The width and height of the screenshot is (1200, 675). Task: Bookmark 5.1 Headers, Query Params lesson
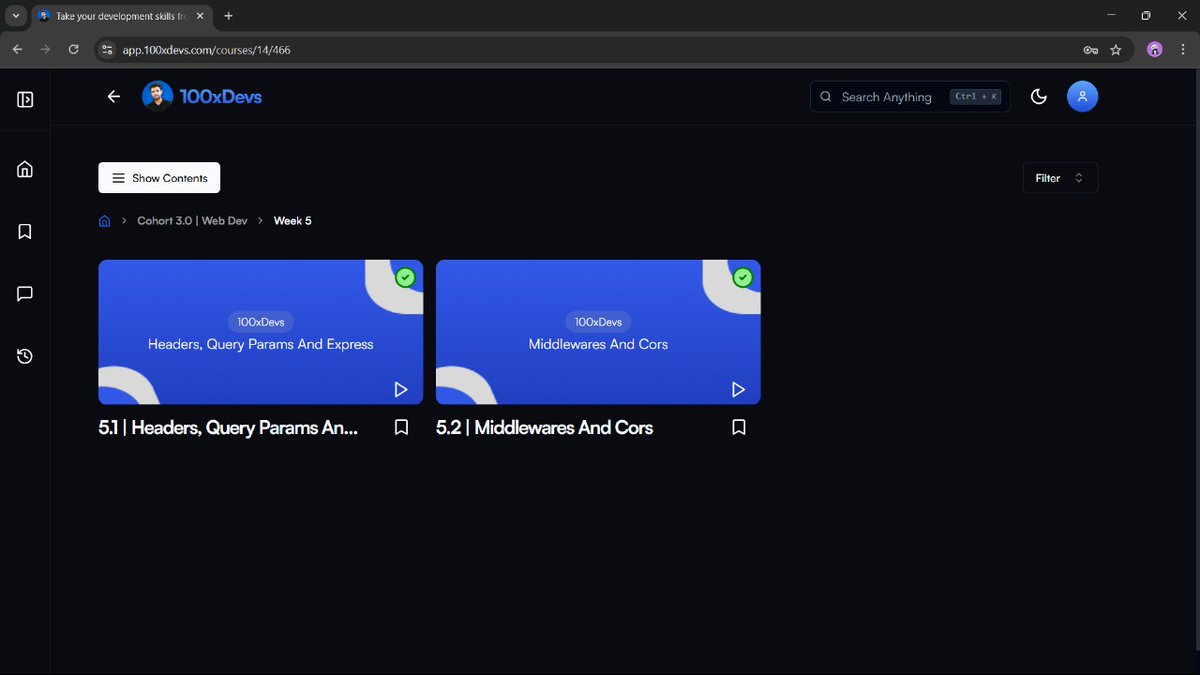401,427
